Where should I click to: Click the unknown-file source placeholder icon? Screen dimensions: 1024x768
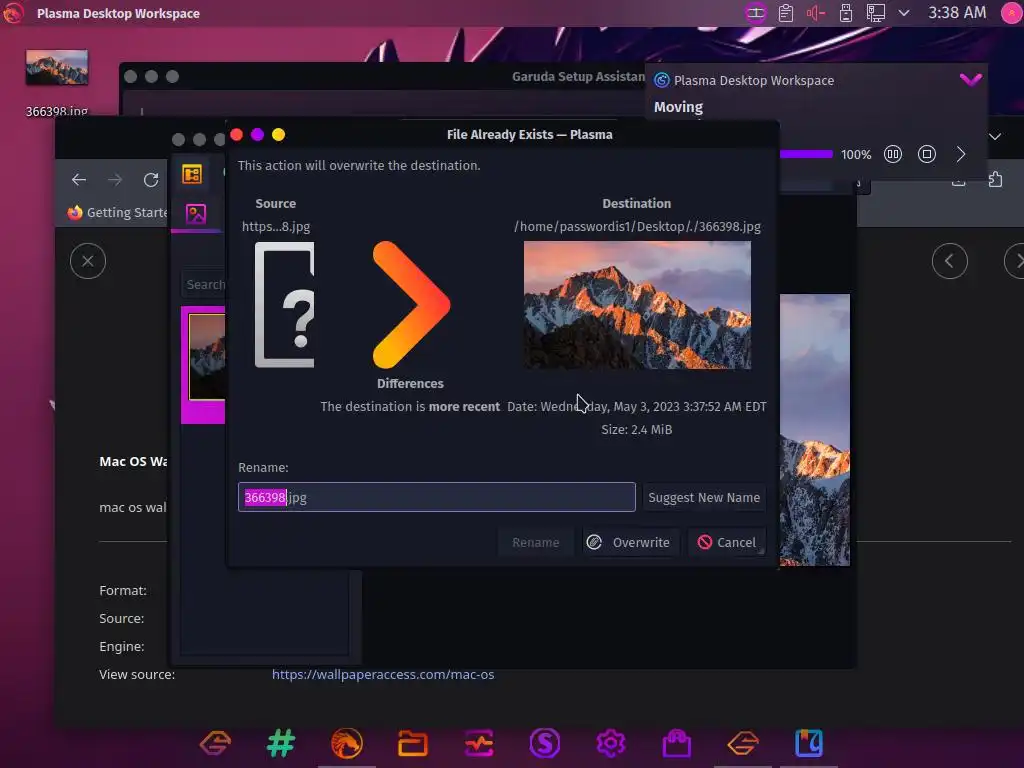[x=284, y=305]
